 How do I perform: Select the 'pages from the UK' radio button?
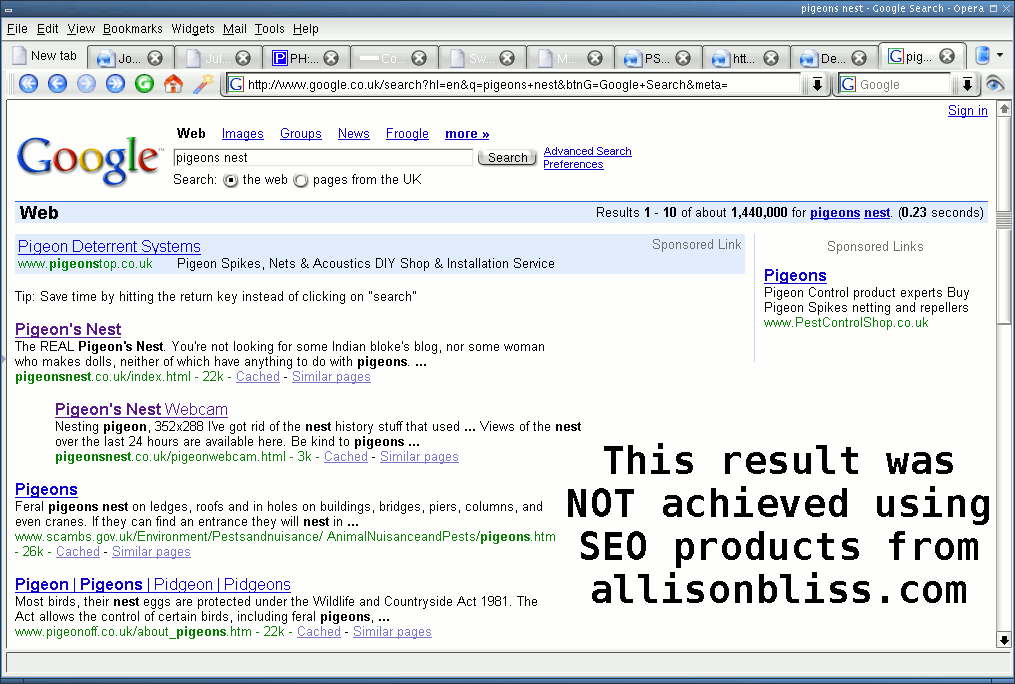[x=301, y=180]
